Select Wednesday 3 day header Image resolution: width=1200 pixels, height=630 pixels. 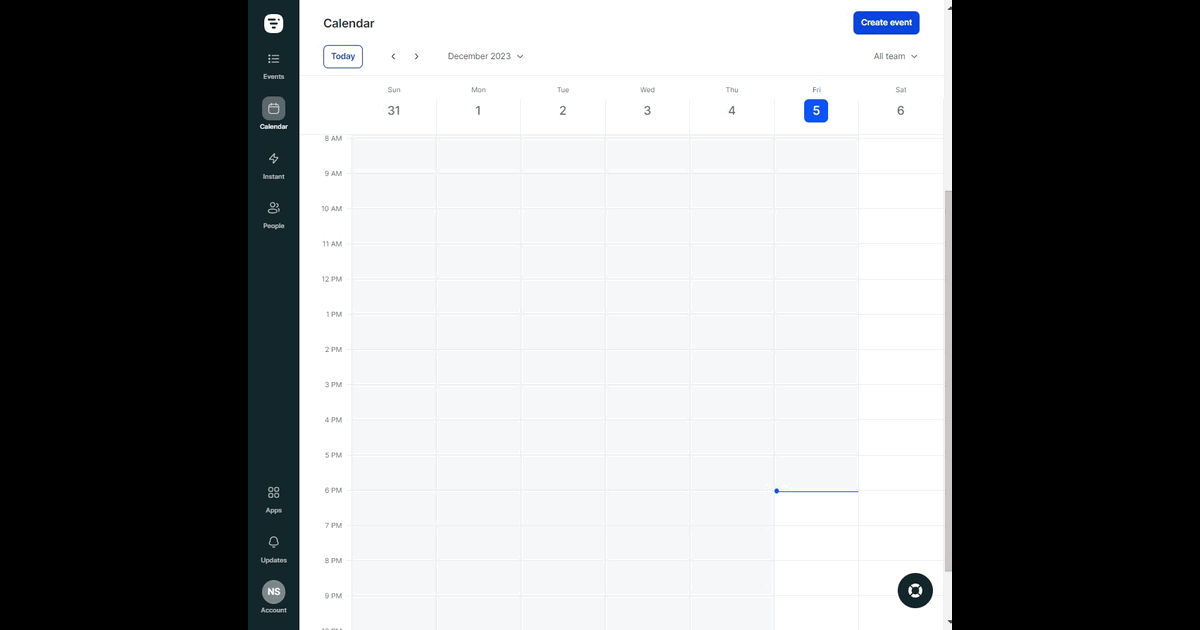[647, 103]
